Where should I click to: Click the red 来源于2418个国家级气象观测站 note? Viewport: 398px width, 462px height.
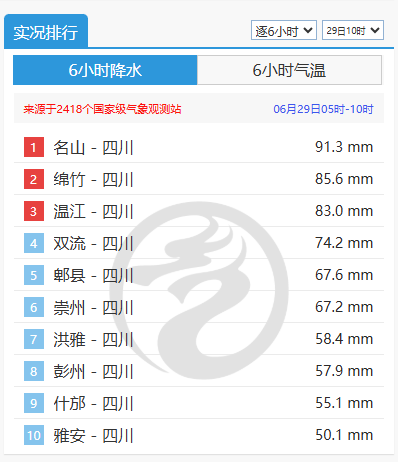coord(102,109)
